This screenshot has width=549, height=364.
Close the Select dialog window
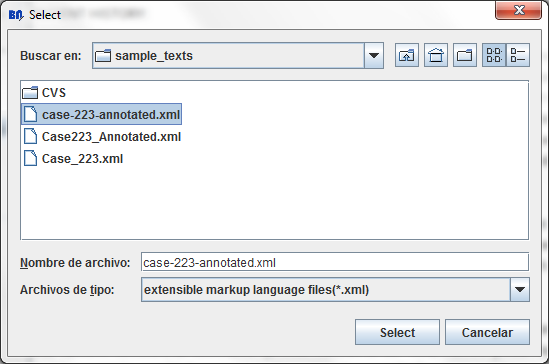point(519,10)
